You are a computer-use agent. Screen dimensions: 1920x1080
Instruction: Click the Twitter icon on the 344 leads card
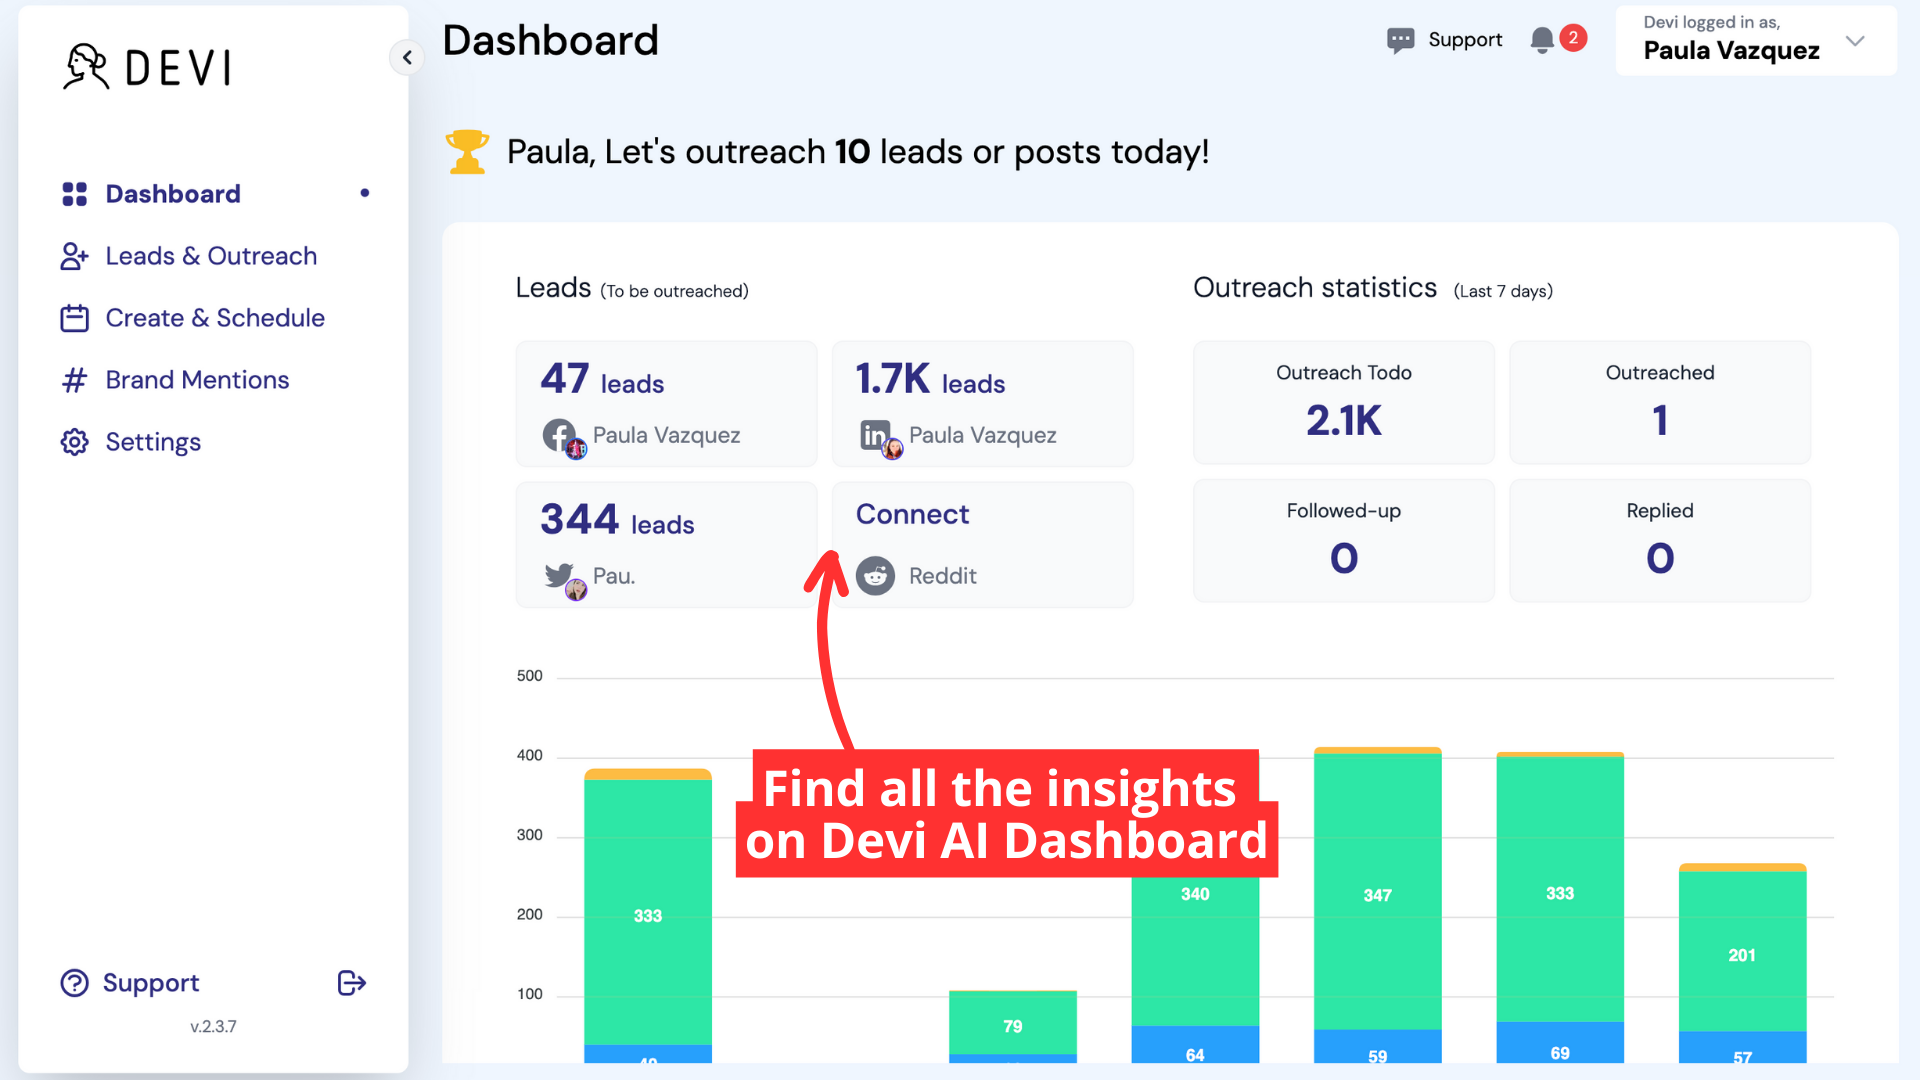pos(561,575)
